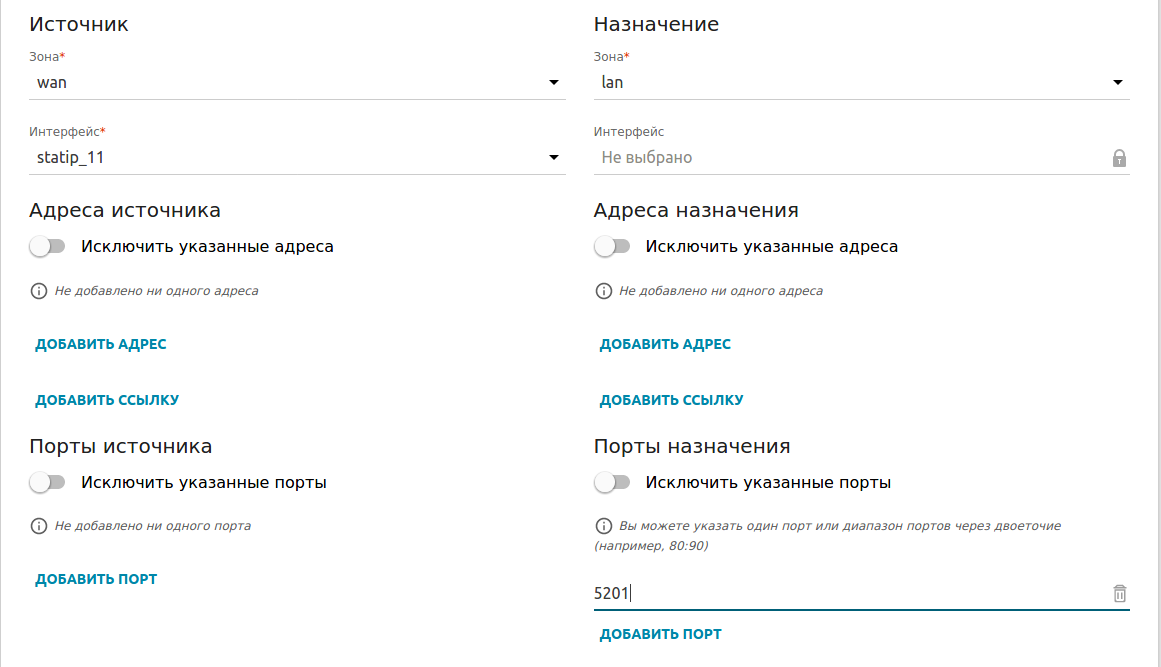This screenshot has height=667, width=1161.
Task: Add a source address reference link
Action: click(x=107, y=401)
